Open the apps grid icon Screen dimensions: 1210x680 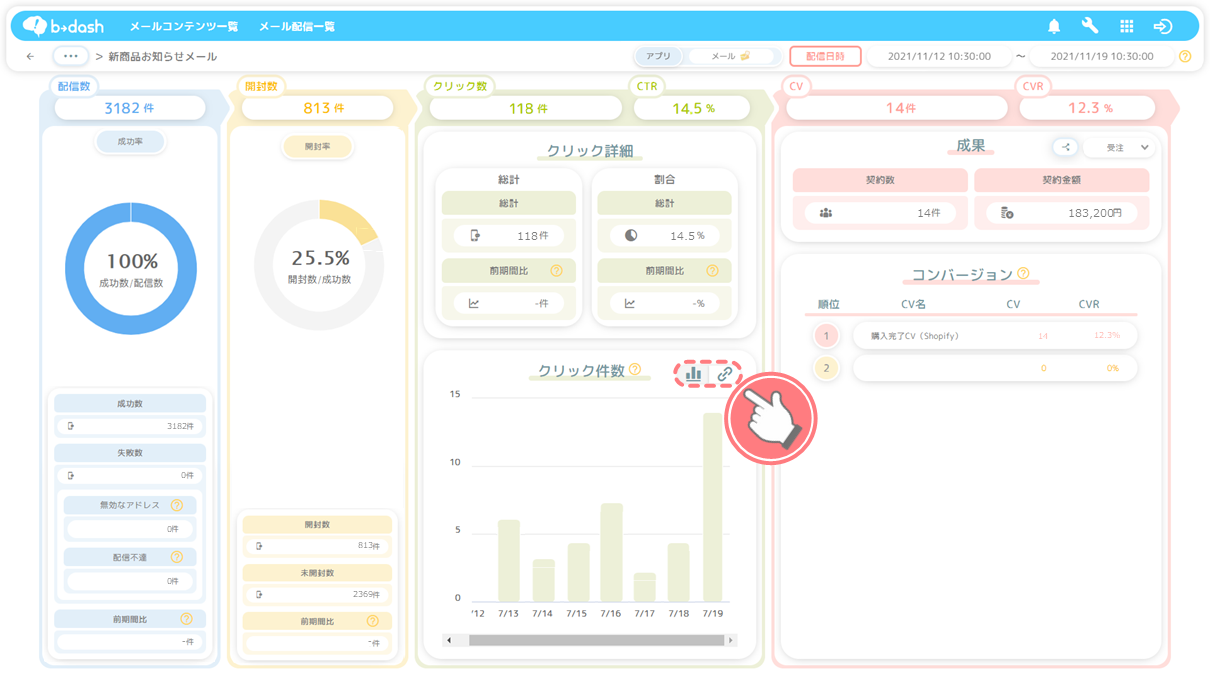(x=1127, y=27)
